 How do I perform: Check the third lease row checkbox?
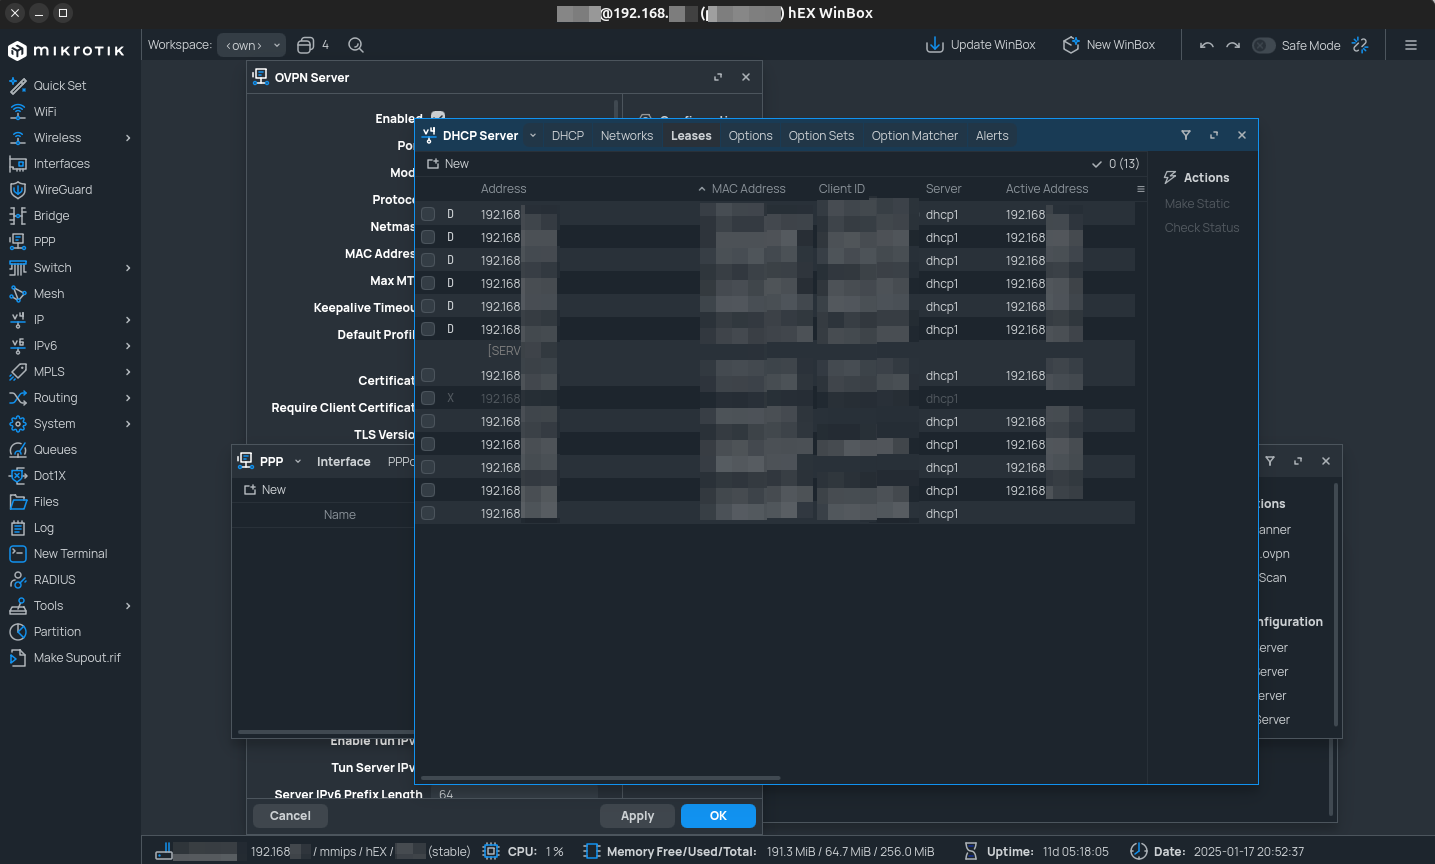tap(428, 260)
